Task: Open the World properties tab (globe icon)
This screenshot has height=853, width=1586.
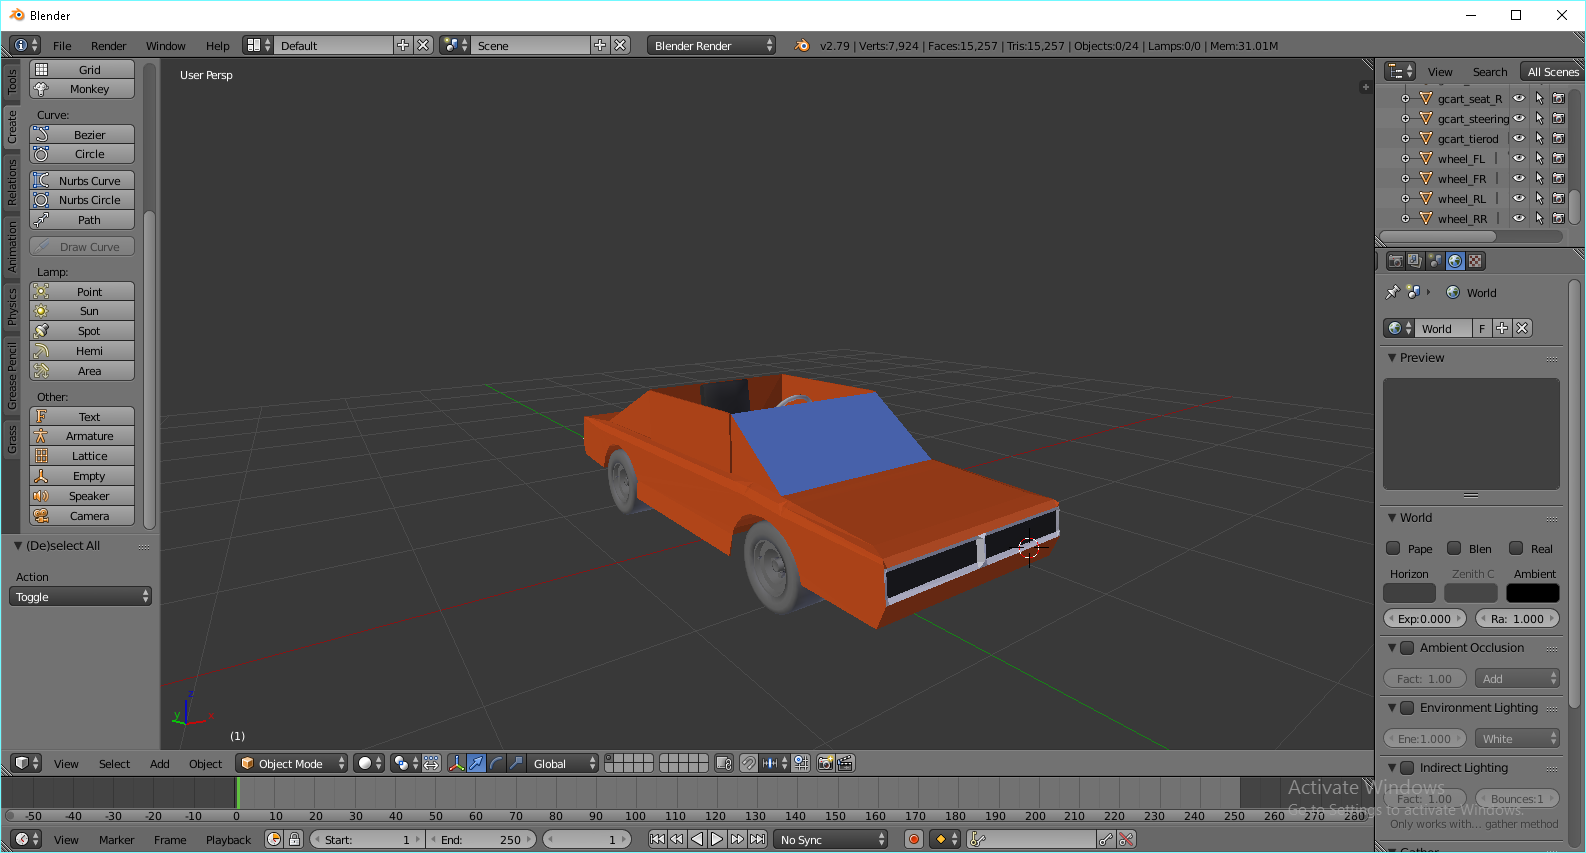Action: pos(1455,261)
